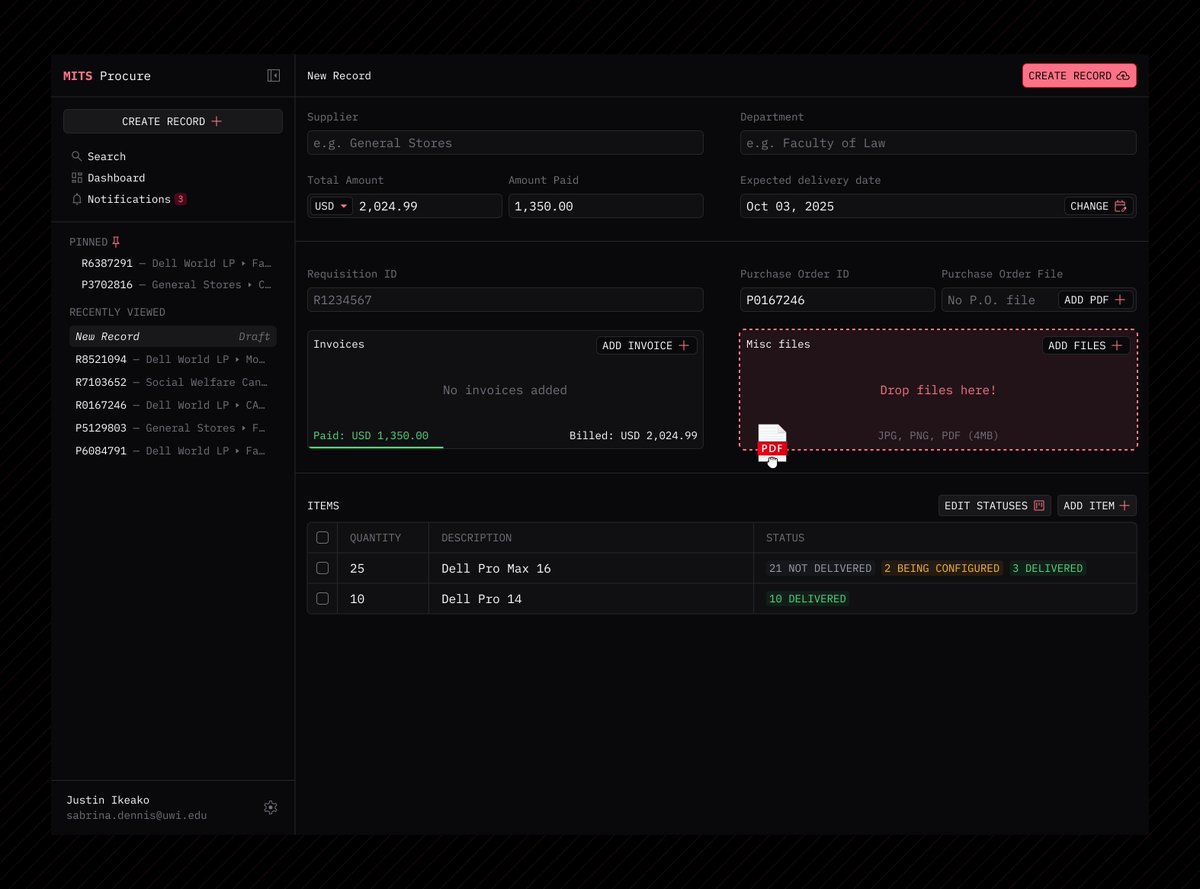This screenshot has height=889, width=1200.
Task: Toggle the select-all items header checkbox
Action: point(322,538)
